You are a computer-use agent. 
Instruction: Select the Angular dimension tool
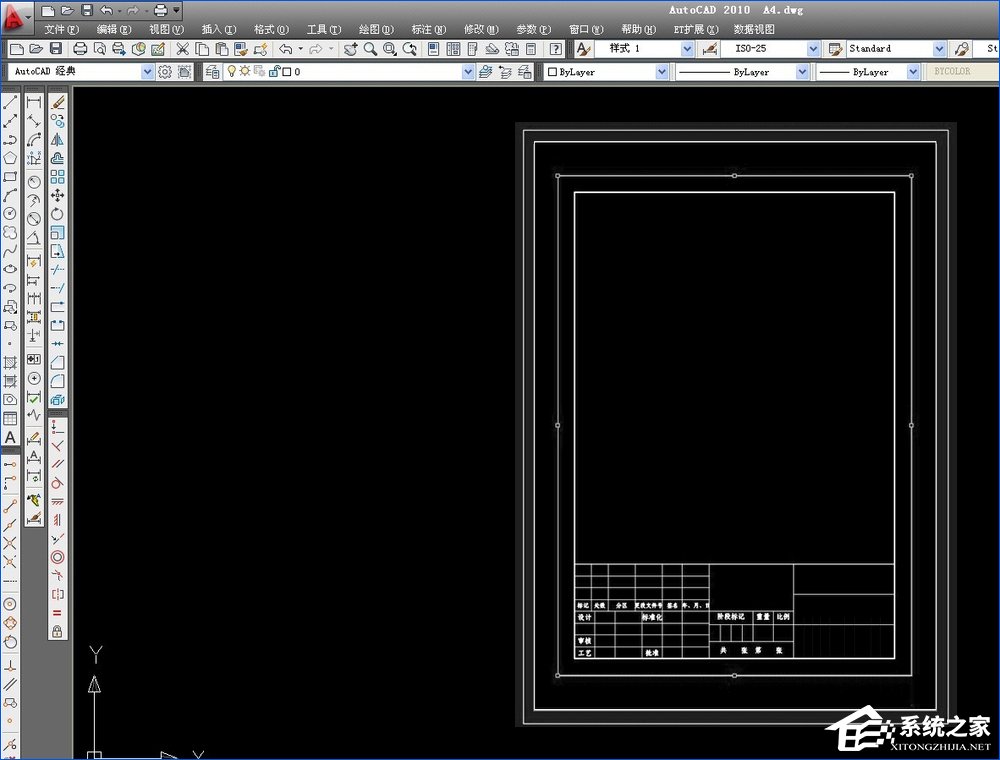tap(34, 238)
